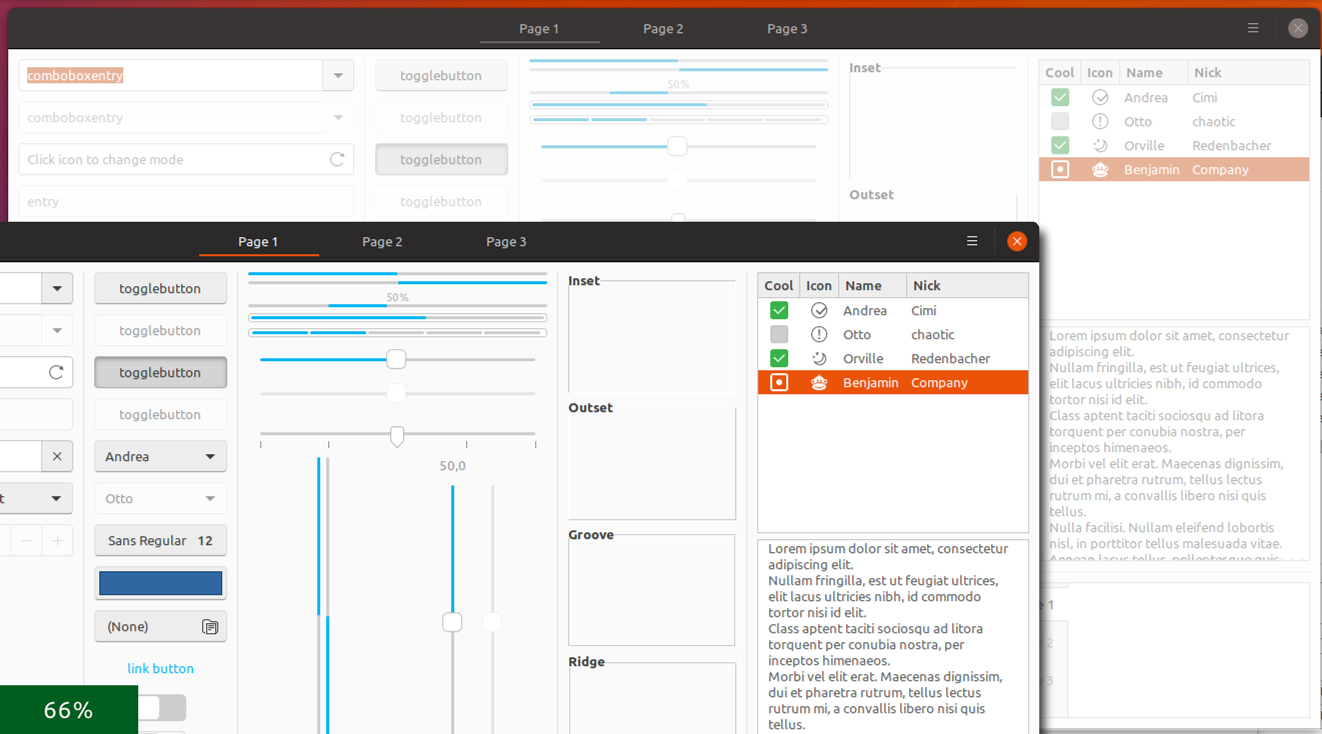
Task: Click the file icon on (None) button
Action: coord(210,627)
